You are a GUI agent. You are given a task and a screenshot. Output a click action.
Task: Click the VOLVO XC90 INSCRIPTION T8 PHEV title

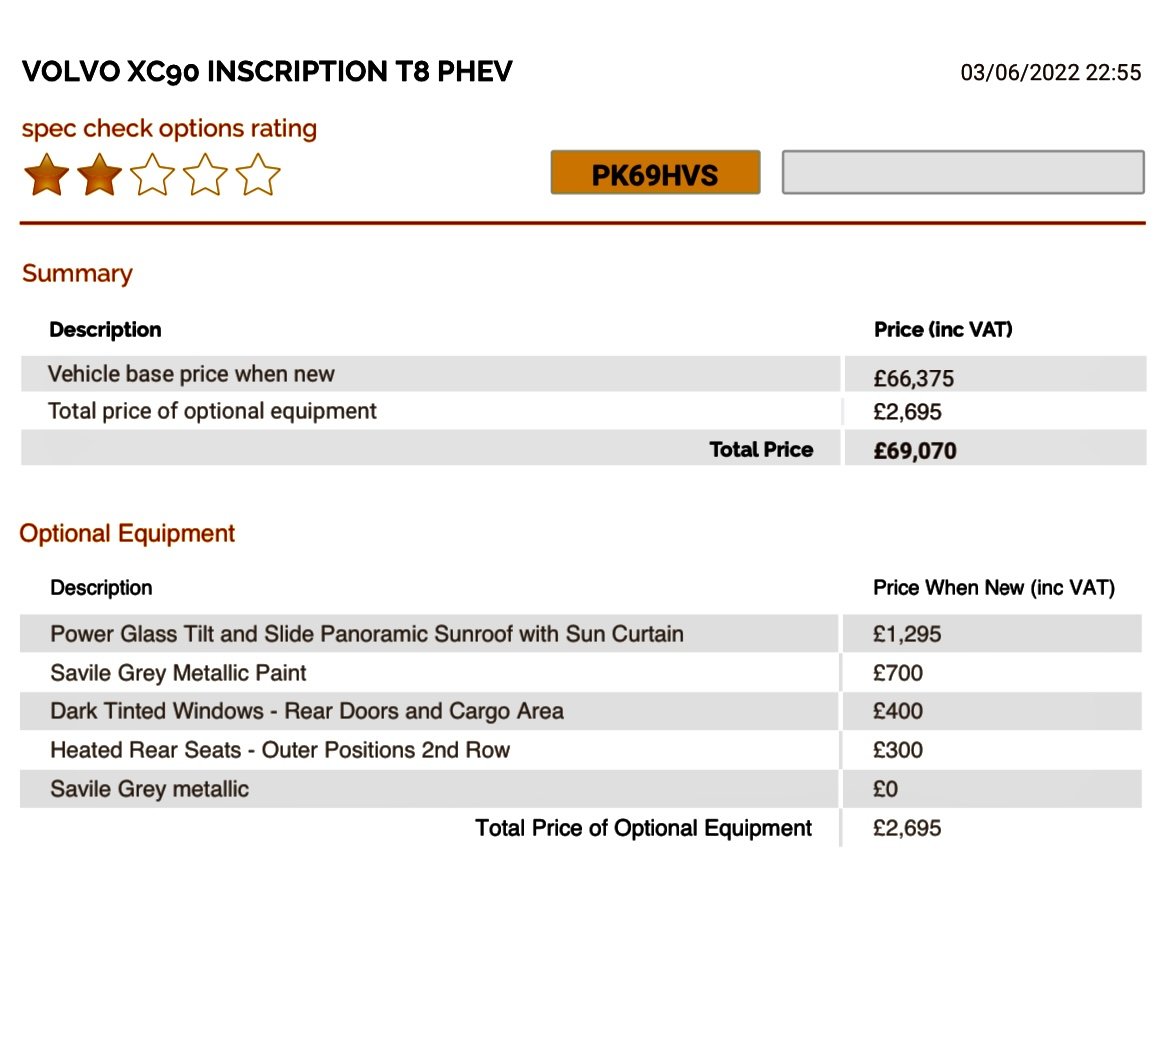[x=267, y=72]
